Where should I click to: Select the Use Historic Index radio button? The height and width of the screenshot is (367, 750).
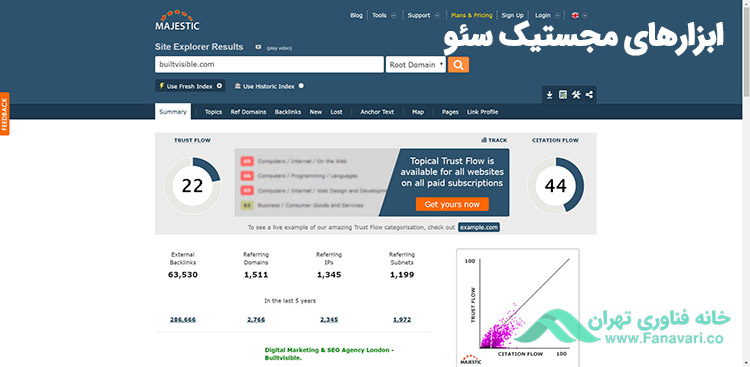[x=301, y=86]
